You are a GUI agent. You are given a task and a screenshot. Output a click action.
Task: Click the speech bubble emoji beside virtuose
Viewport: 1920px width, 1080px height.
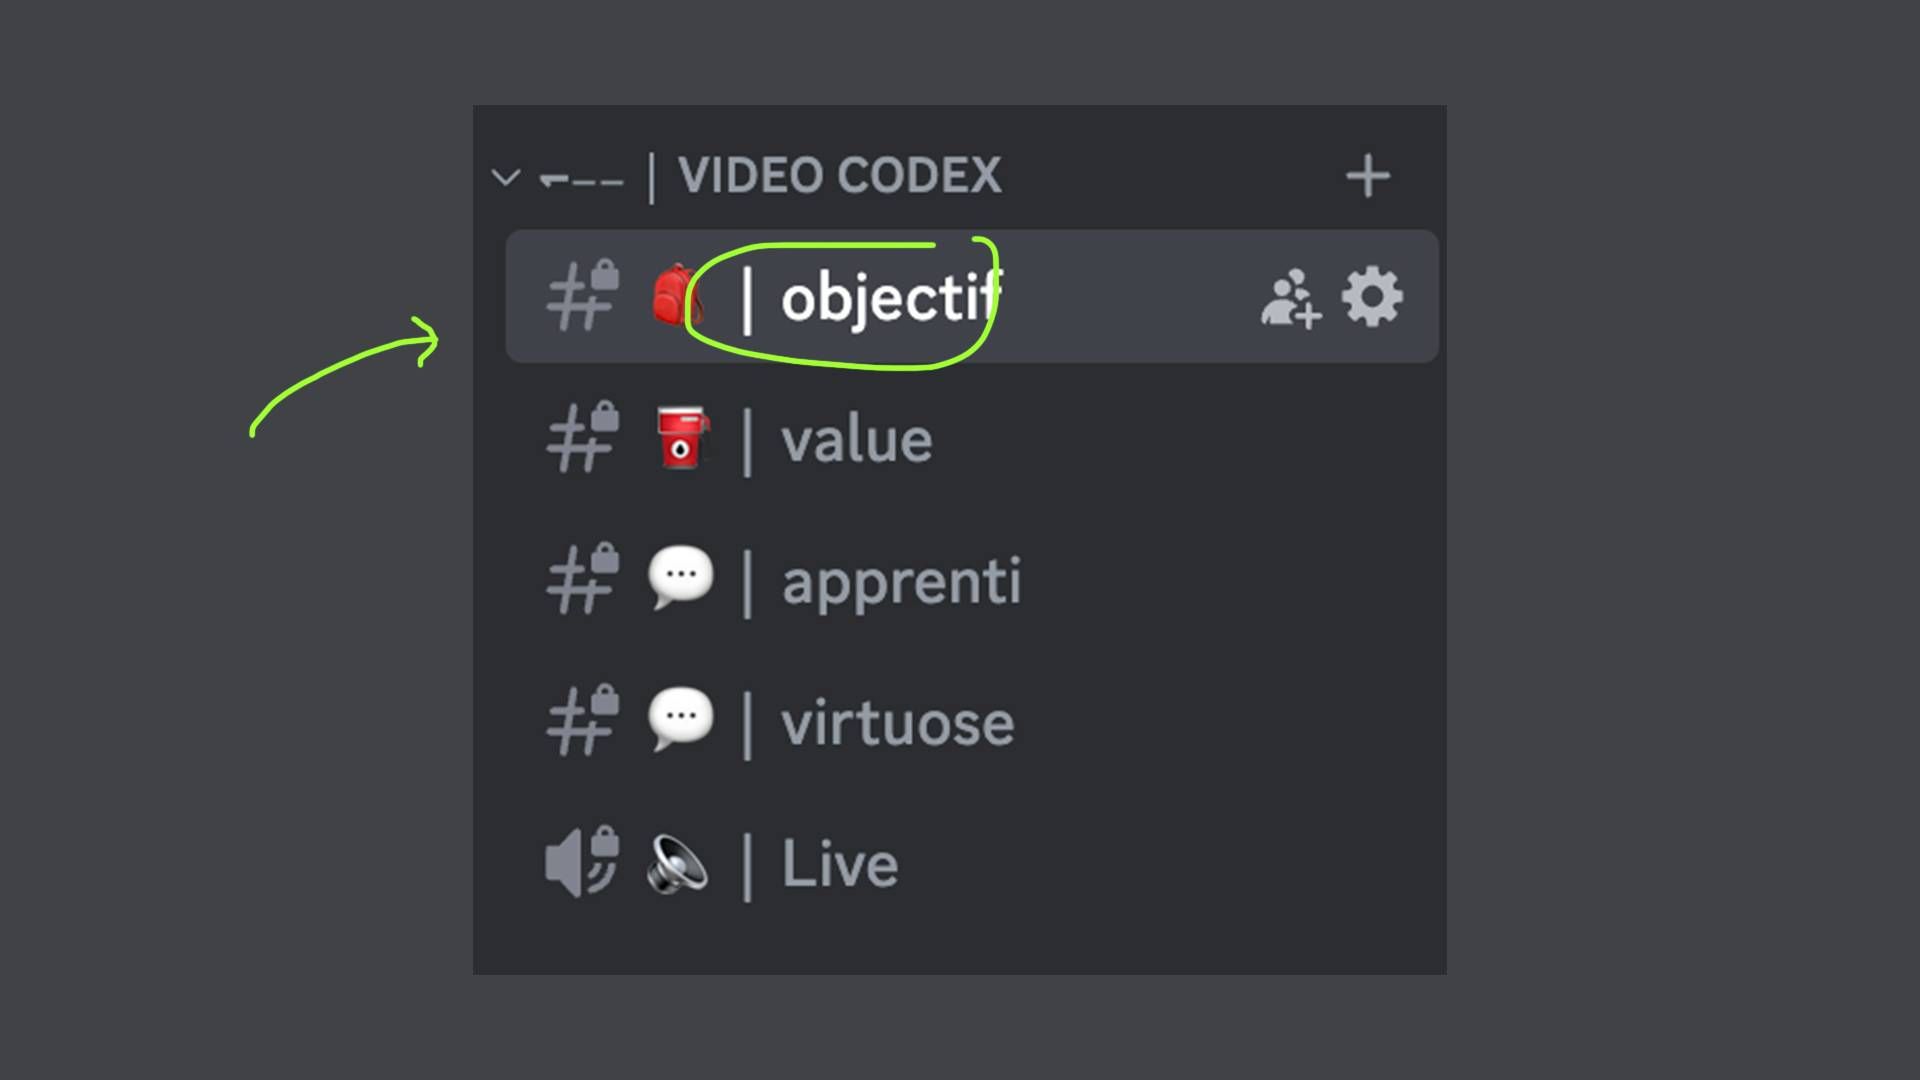click(680, 720)
